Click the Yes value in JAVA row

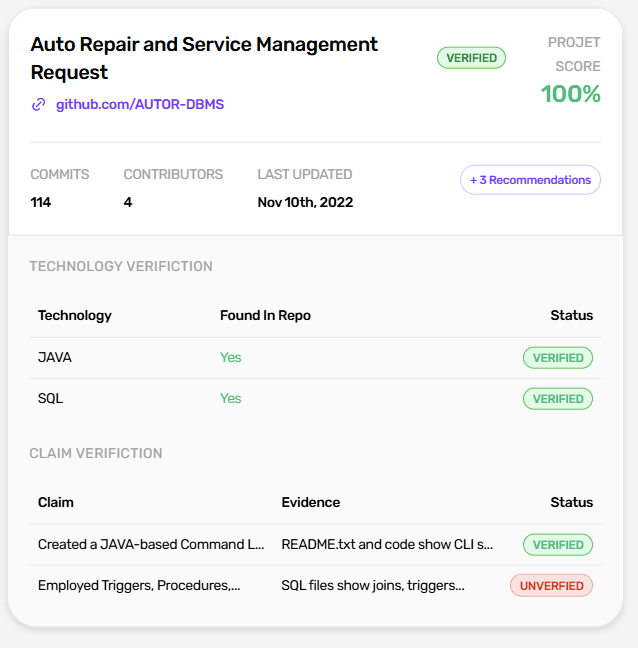pos(230,357)
